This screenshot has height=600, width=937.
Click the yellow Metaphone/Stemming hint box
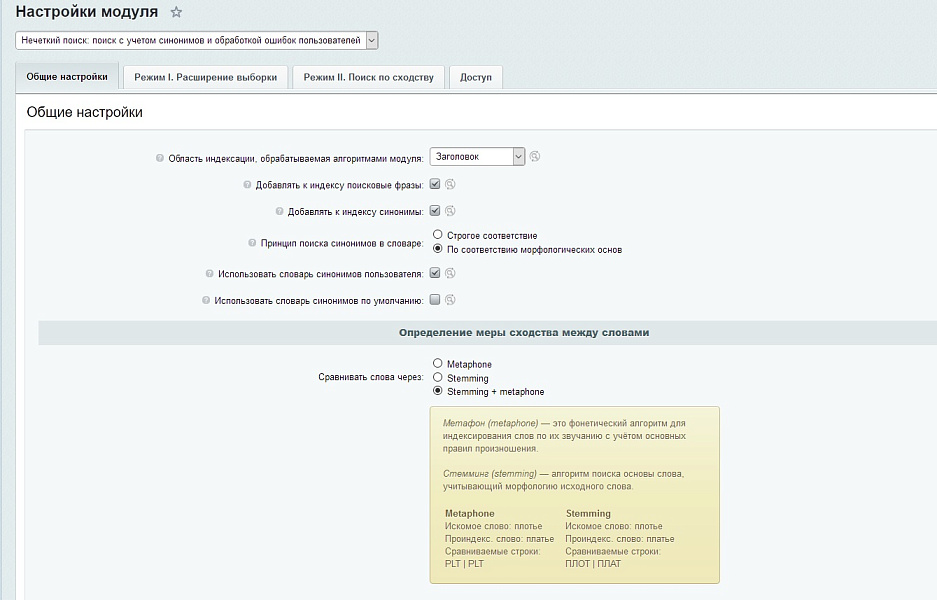pos(574,494)
